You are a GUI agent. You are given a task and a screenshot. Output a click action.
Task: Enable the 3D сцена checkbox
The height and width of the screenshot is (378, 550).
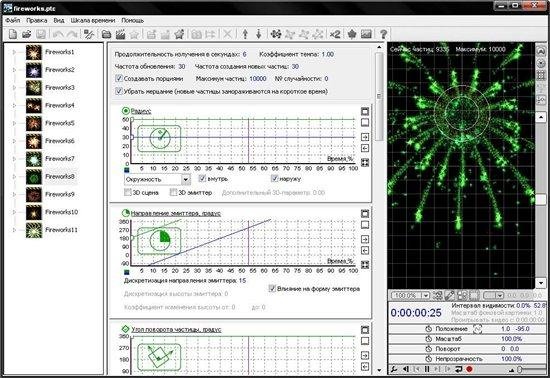pos(128,192)
